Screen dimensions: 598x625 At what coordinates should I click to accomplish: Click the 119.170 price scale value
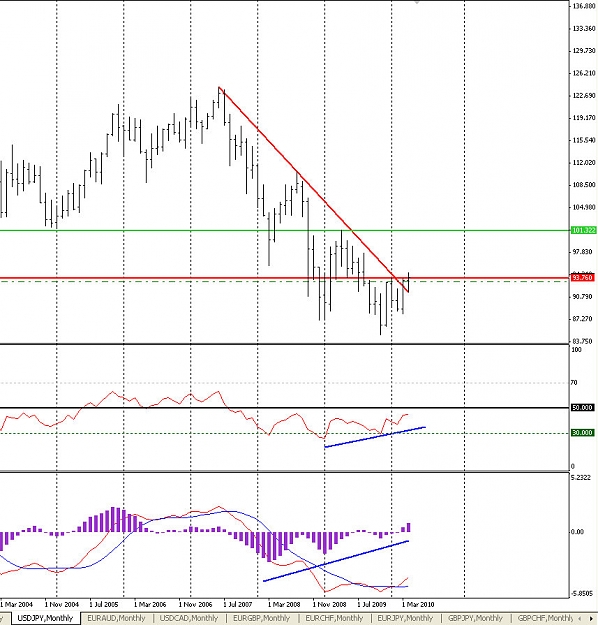coord(584,118)
